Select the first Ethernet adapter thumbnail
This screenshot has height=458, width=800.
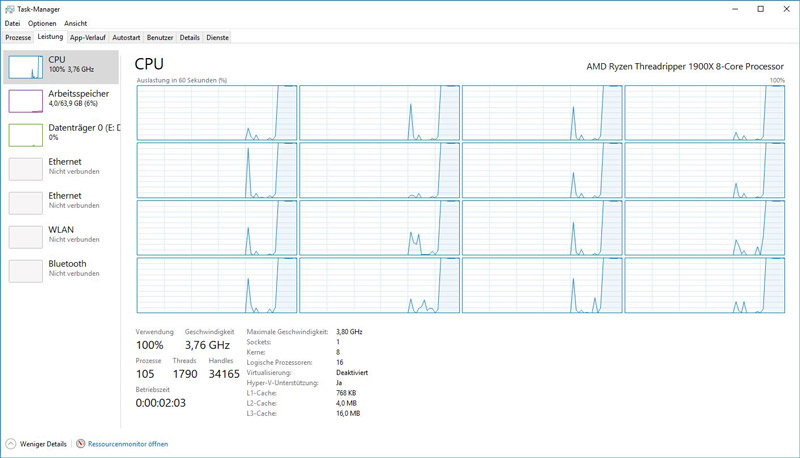pos(25,169)
